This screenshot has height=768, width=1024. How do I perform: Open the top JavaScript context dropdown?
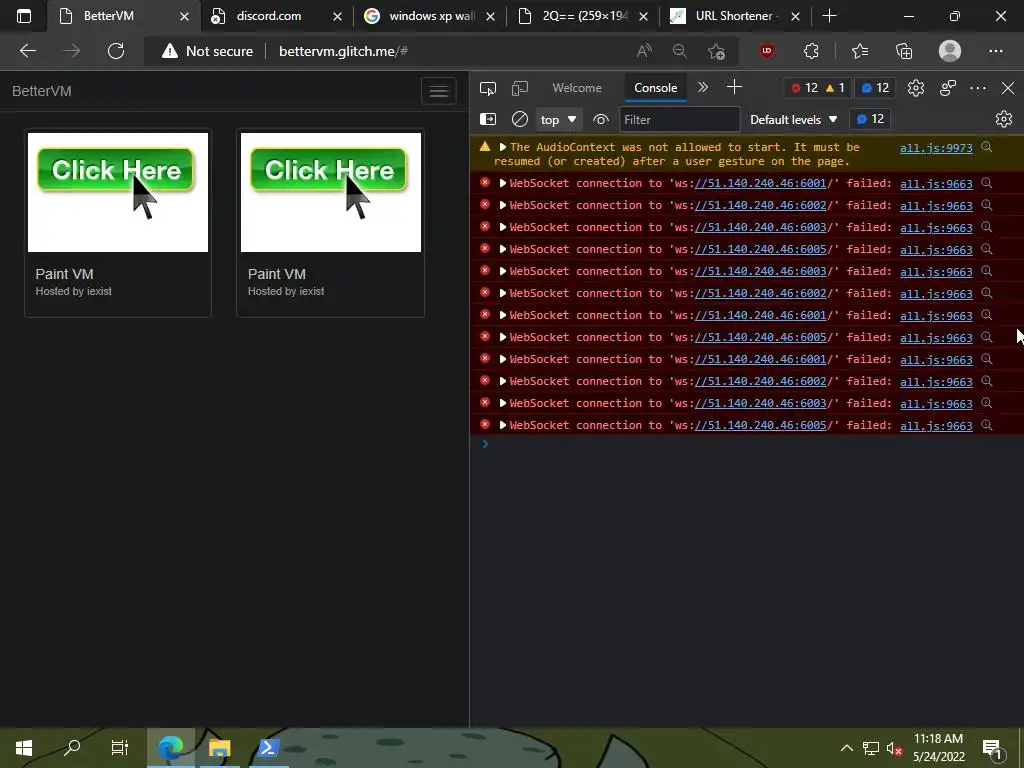[558, 120]
